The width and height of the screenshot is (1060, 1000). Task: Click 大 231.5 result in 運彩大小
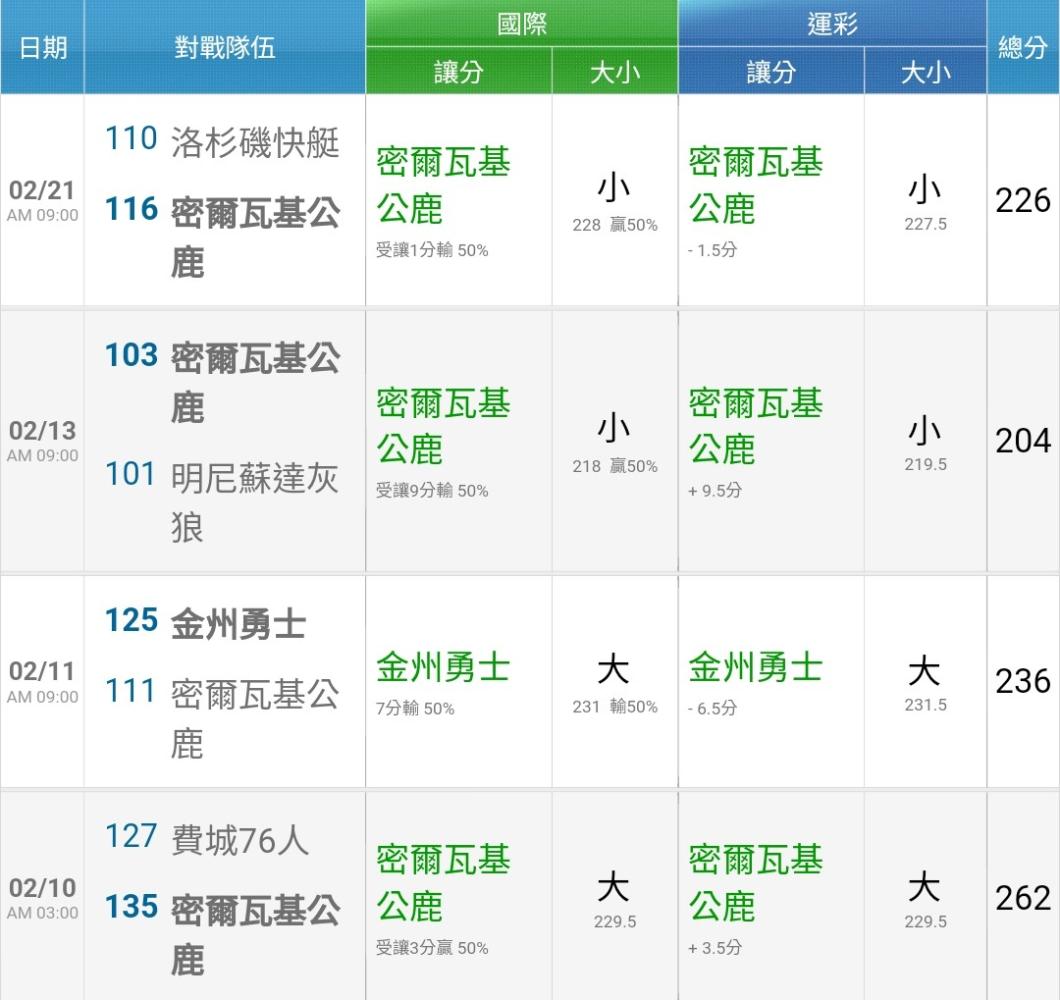(925, 684)
